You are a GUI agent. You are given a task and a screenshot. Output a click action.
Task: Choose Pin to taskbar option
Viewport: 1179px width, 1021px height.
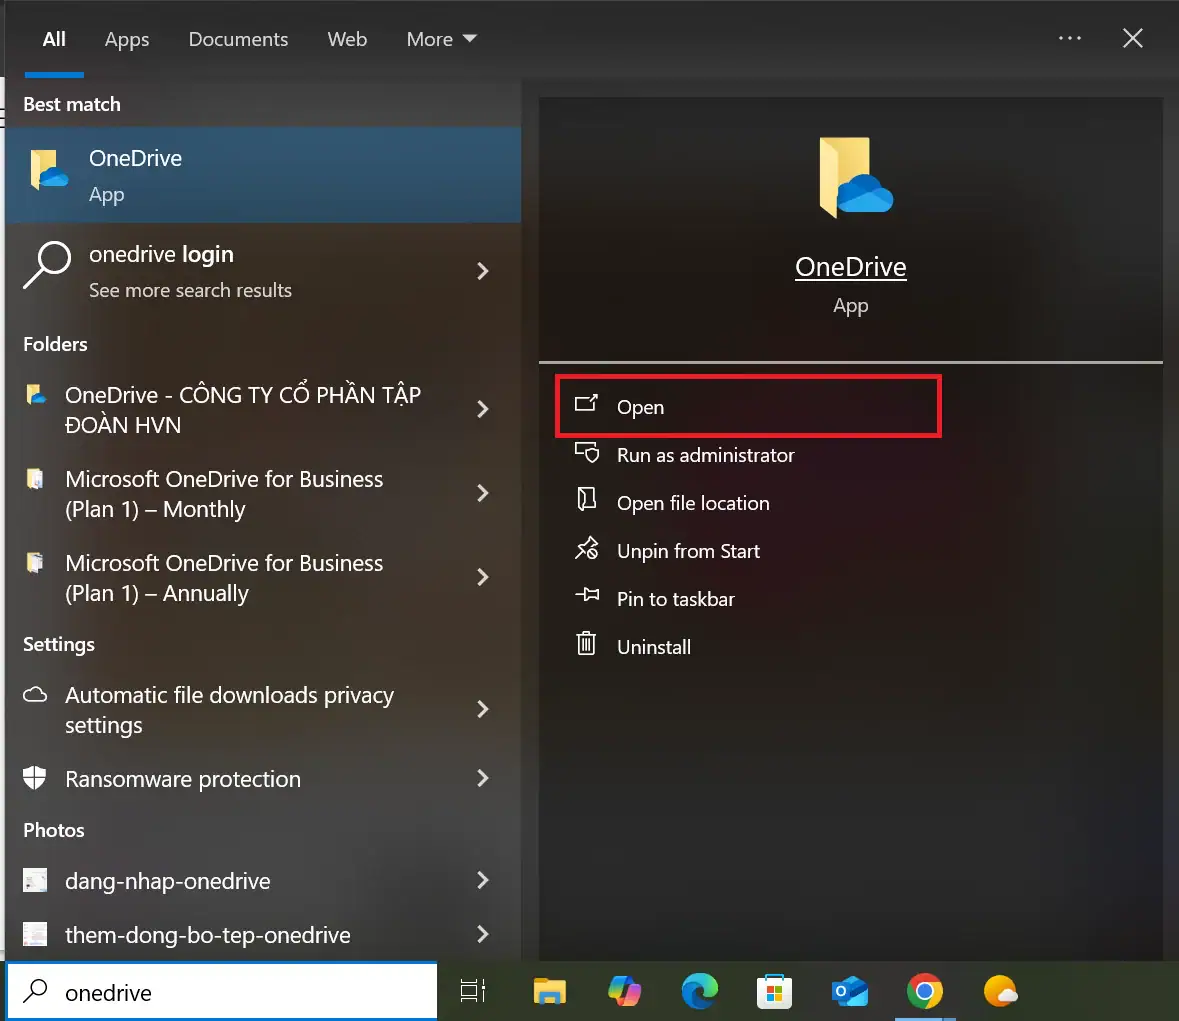tap(675, 599)
